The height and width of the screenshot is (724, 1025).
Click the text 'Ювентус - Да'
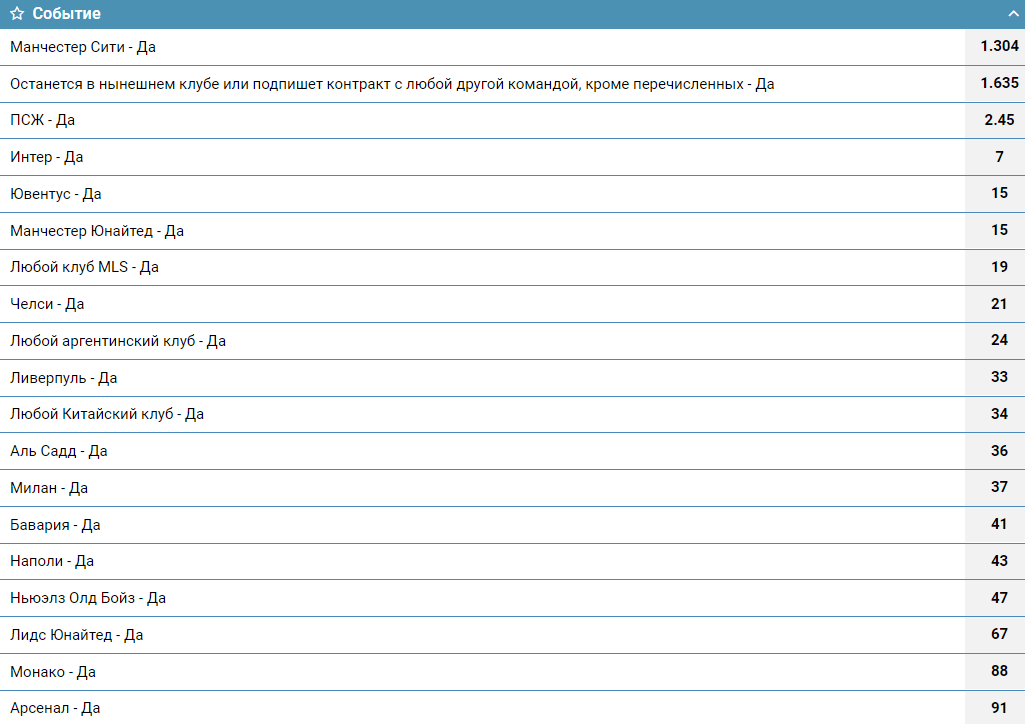56,194
